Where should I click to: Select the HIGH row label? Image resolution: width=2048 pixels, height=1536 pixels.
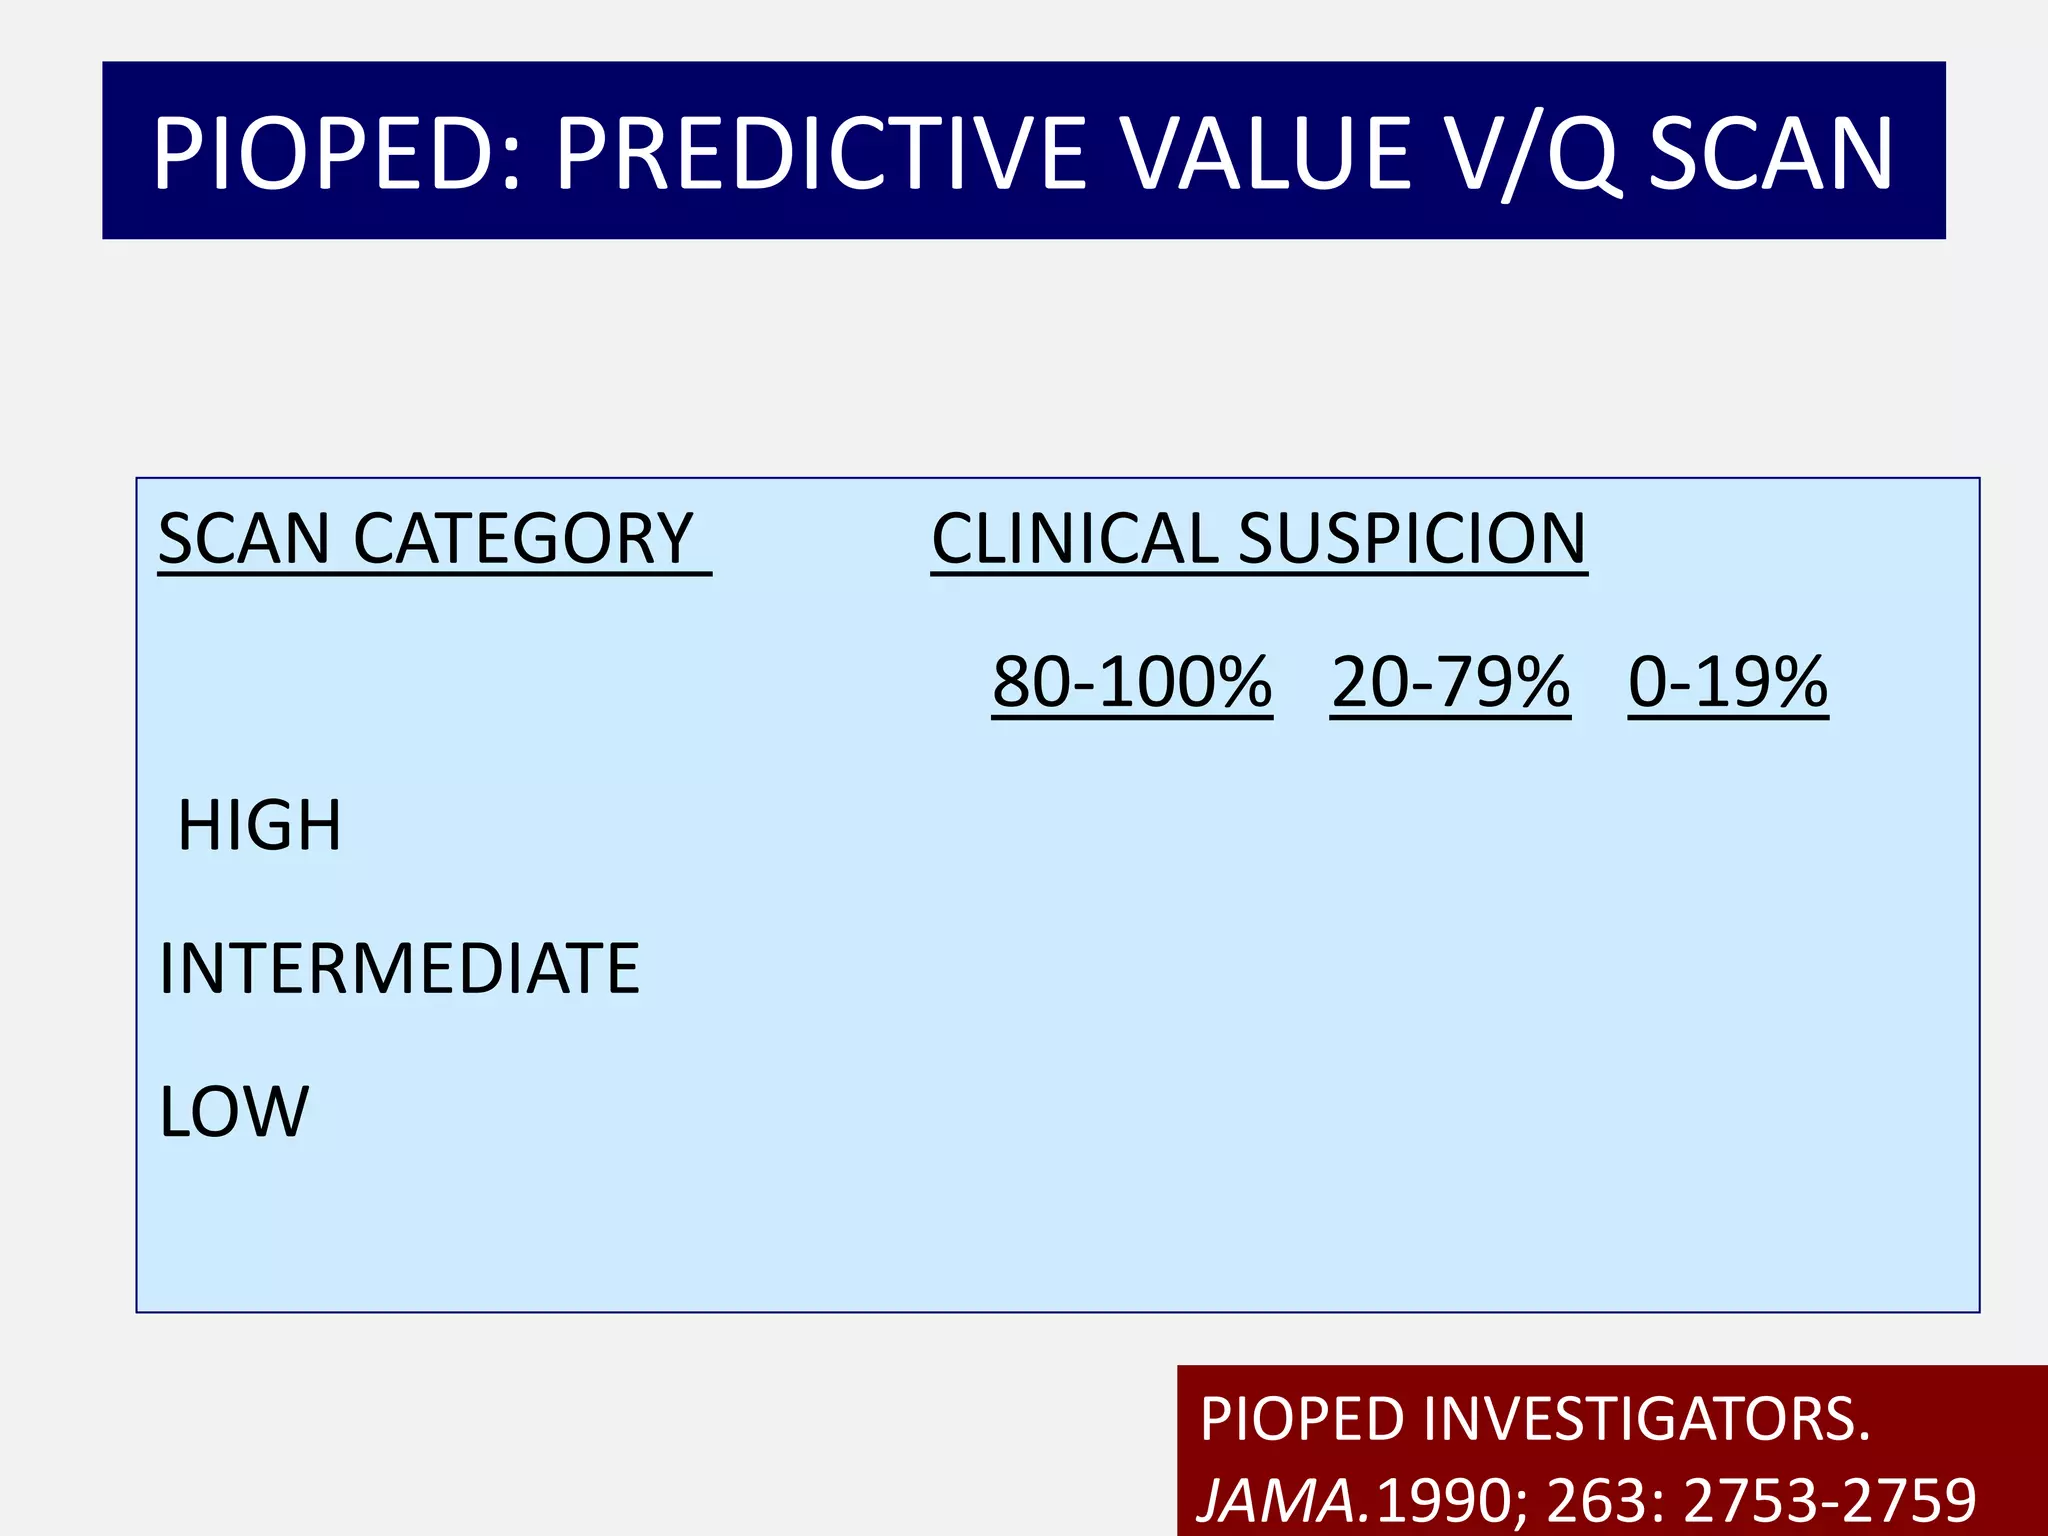(259, 826)
